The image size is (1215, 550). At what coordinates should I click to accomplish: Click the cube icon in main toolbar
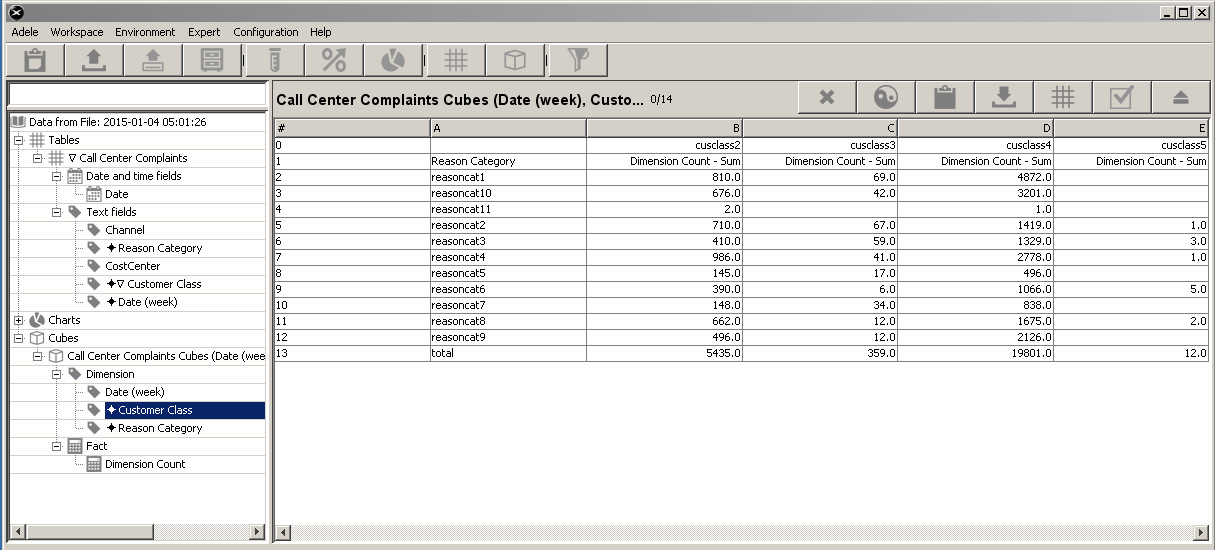[x=515, y=60]
